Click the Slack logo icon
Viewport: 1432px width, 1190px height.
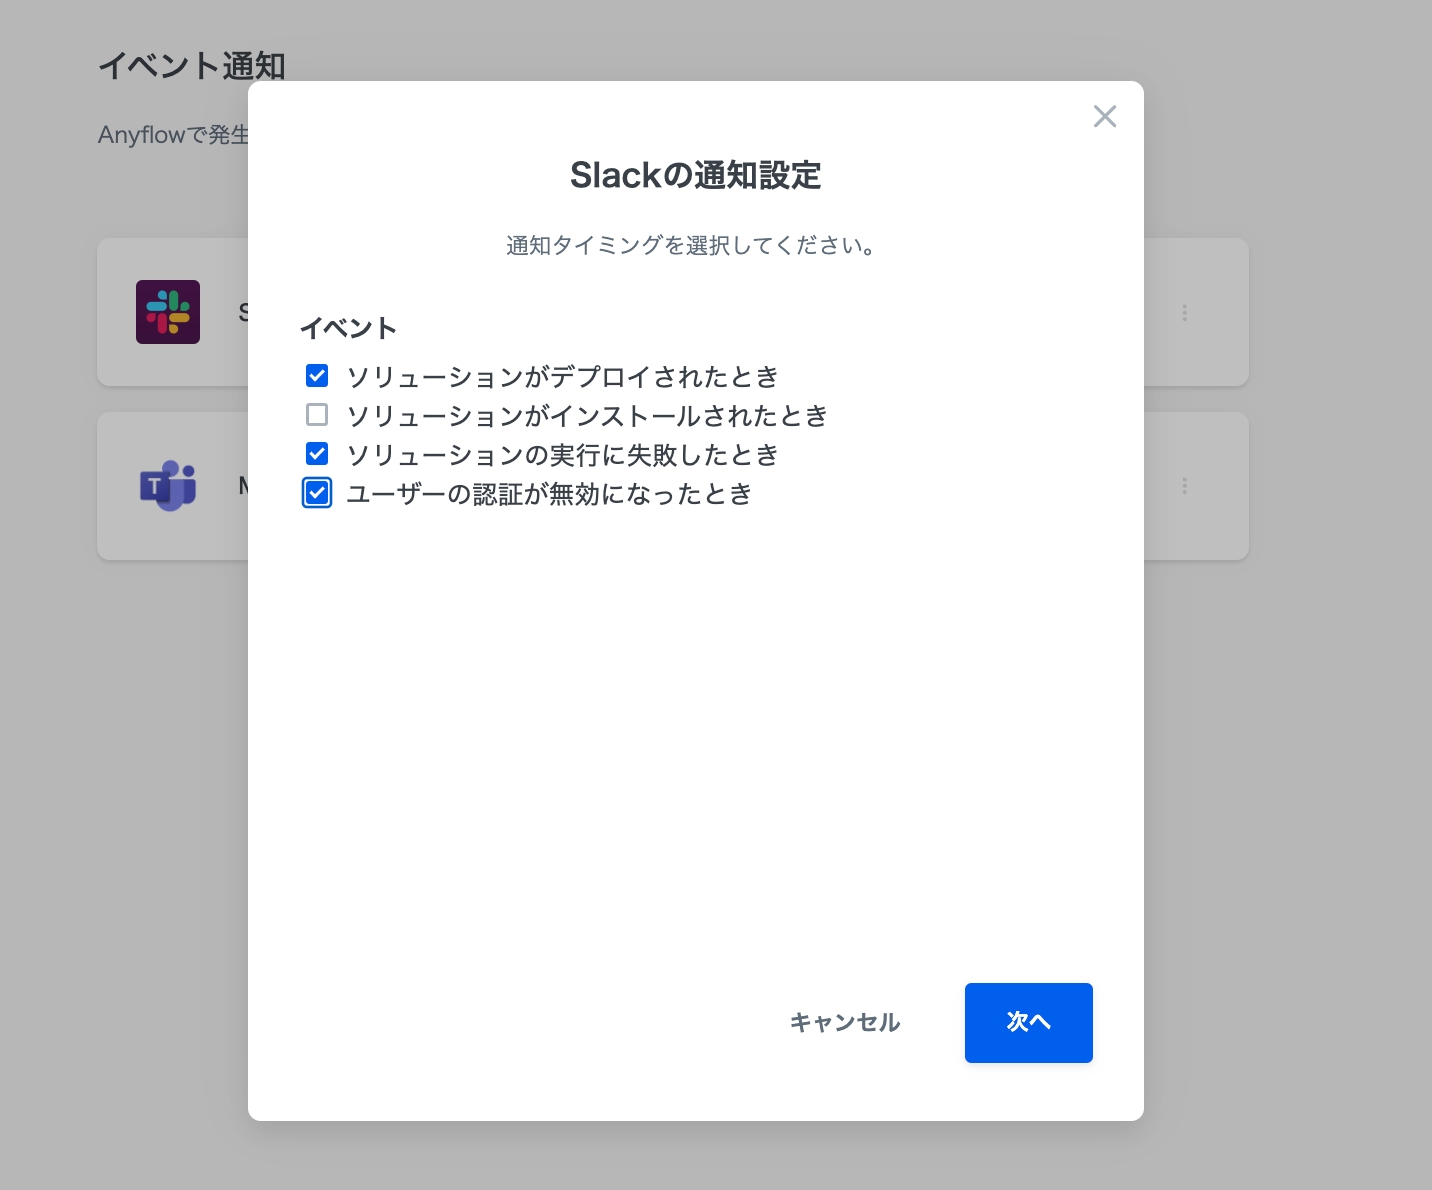(x=168, y=312)
